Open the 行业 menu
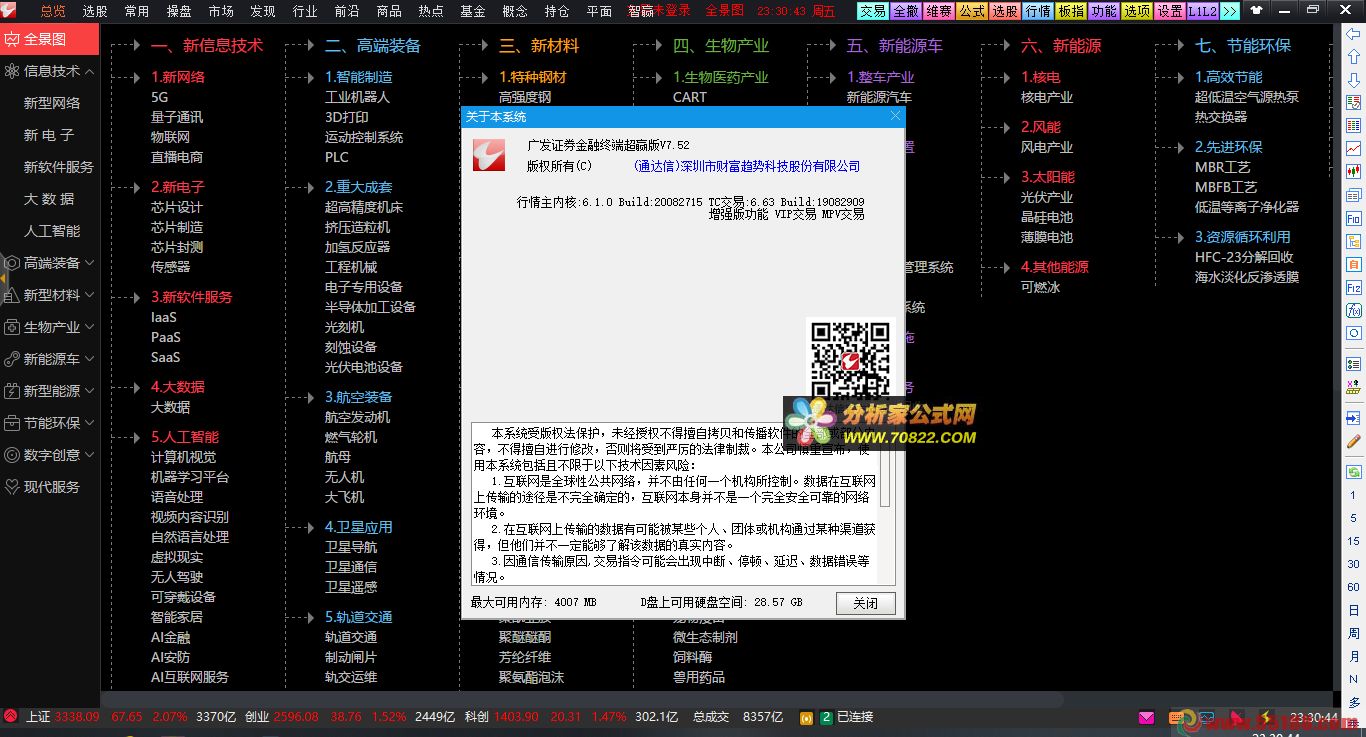The width and height of the screenshot is (1366, 737). coord(305,11)
